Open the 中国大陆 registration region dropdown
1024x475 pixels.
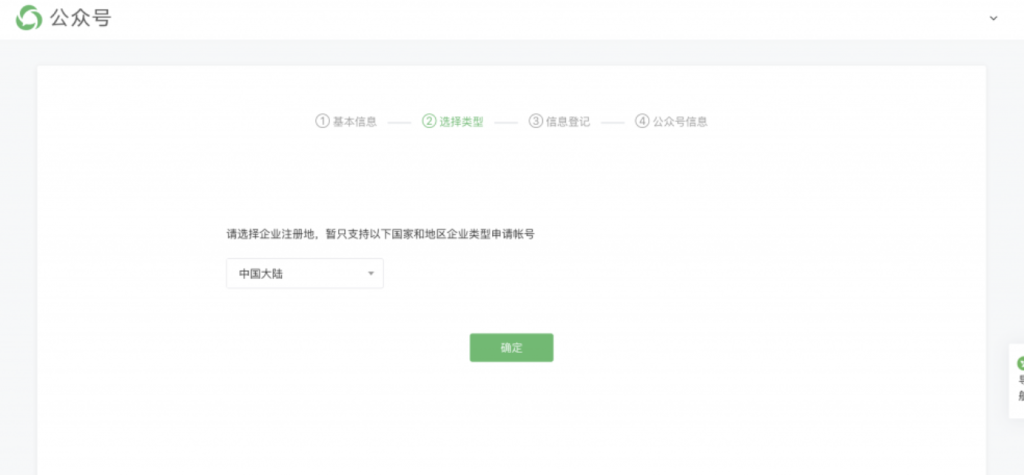click(x=304, y=273)
